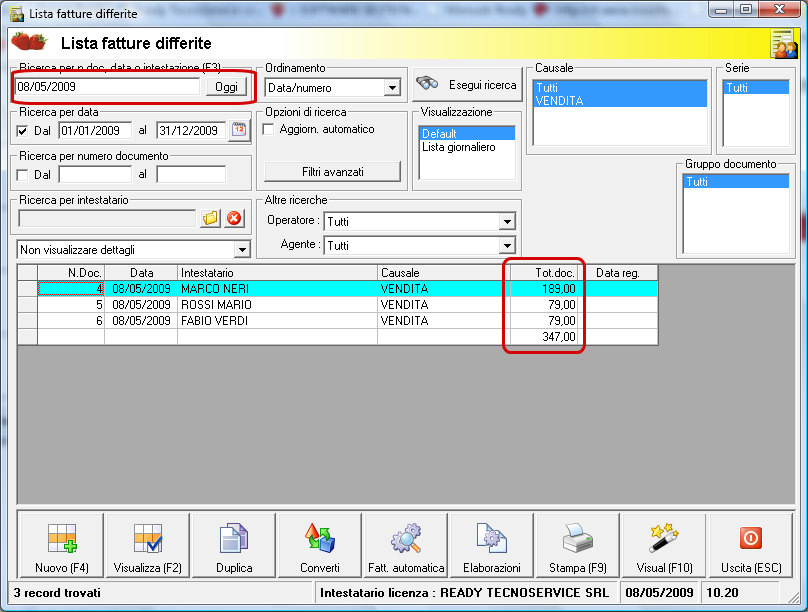Screen dimensions: 808x612
Task: Click the title bar window icon
Action: click(x=17, y=13)
